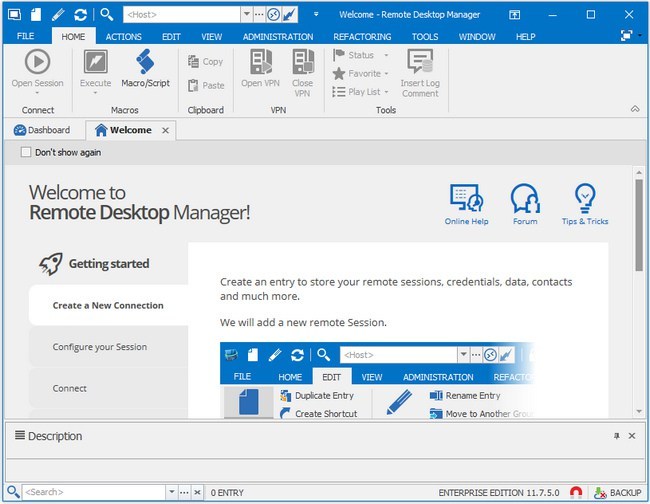Image resolution: width=650 pixels, height=504 pixels.
Task: Click the magnifier search icon in title bar
Action: 107,15
